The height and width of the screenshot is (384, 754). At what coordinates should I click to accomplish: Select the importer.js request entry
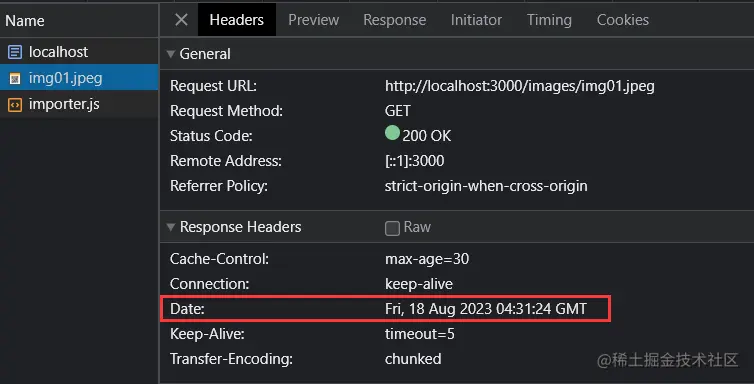tap(79, 104)
